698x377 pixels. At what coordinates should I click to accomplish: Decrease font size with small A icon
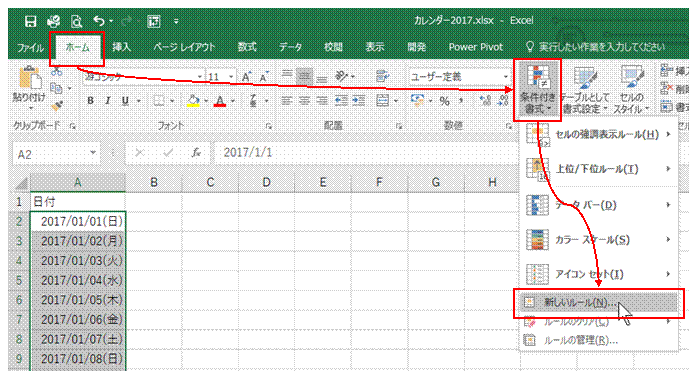click(x=264, y=77)
